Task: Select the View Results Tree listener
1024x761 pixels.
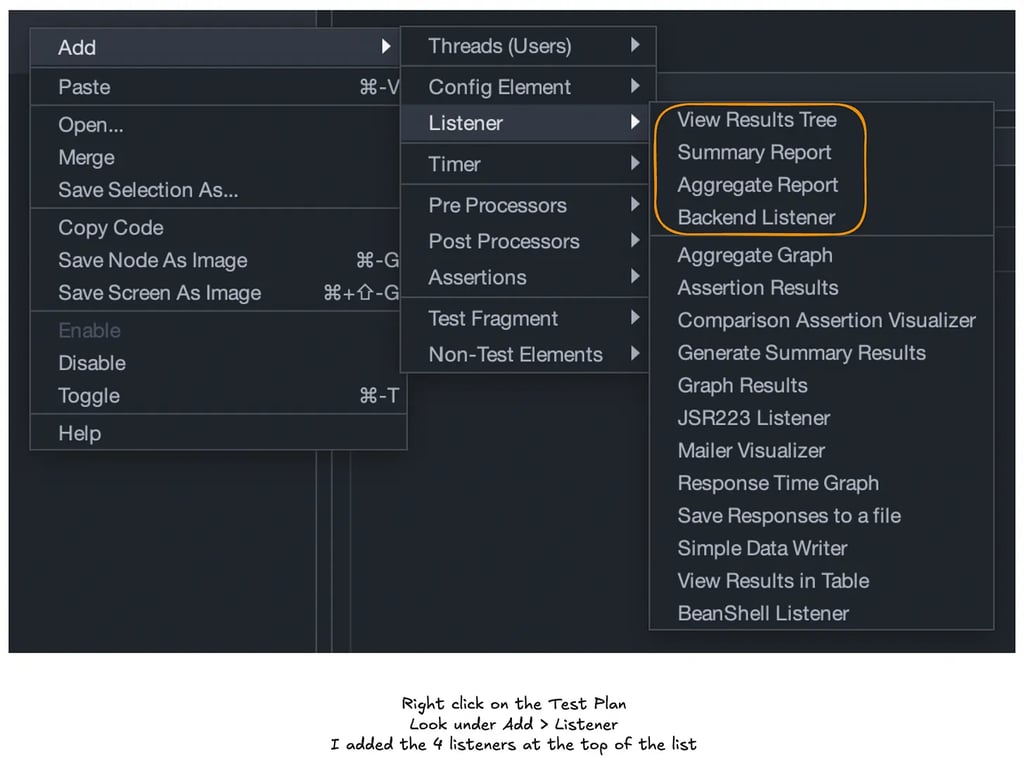Action: [757, 120]
